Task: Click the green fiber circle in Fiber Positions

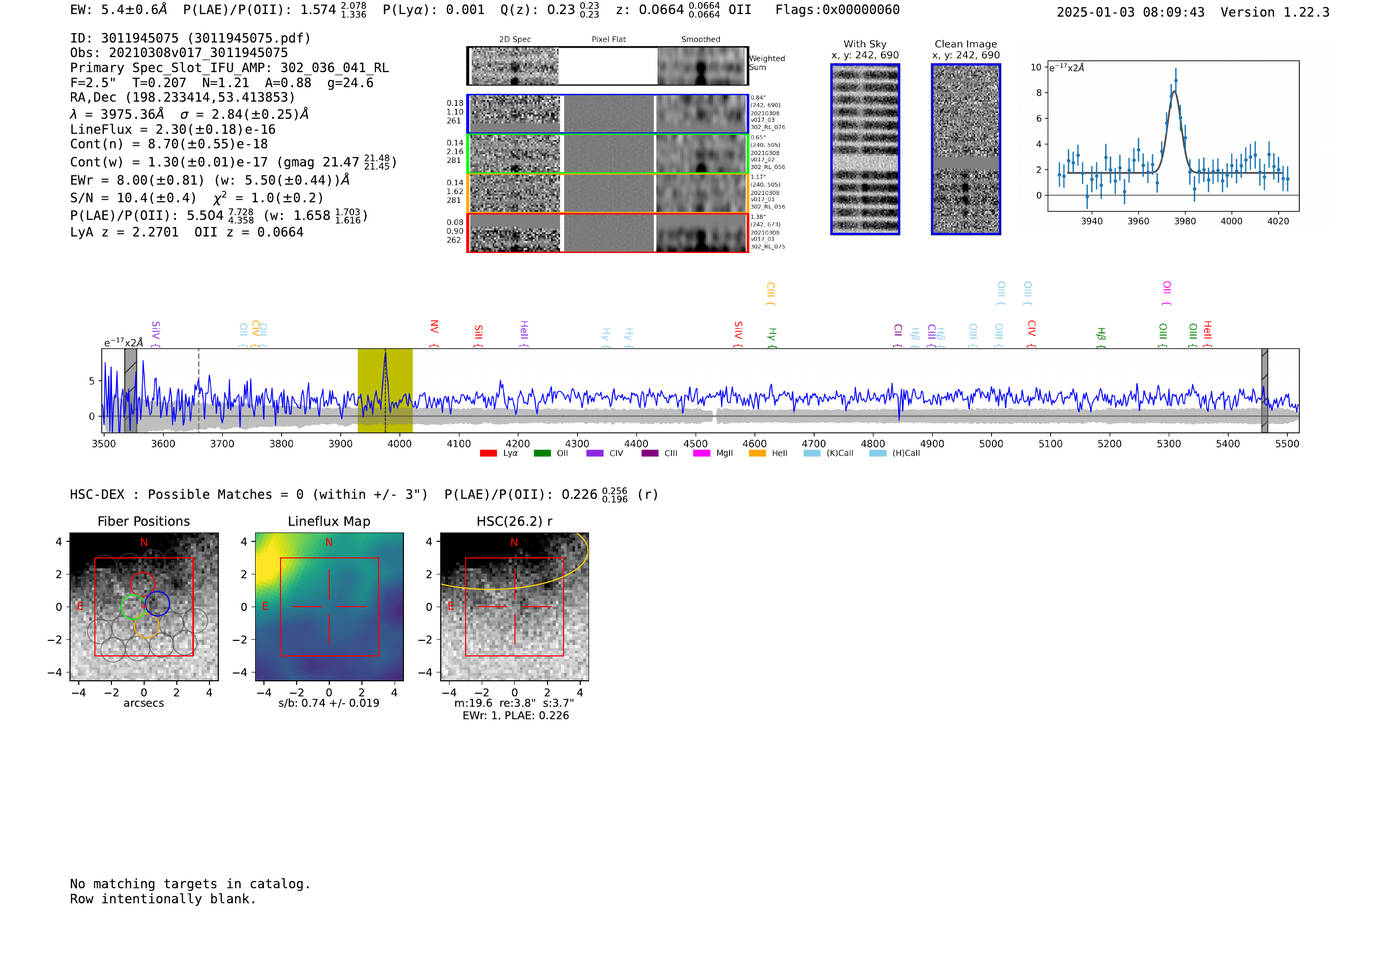Action: 132,606
